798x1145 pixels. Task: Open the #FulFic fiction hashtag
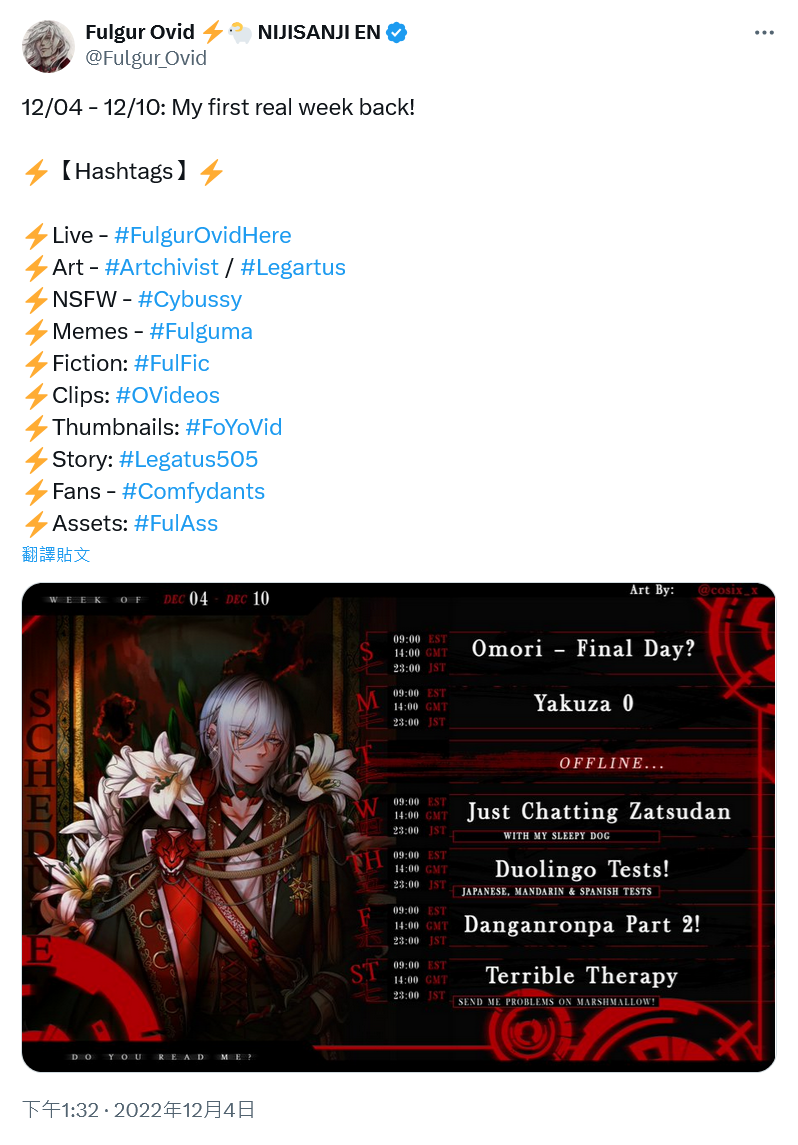click(x=172, y=363)
